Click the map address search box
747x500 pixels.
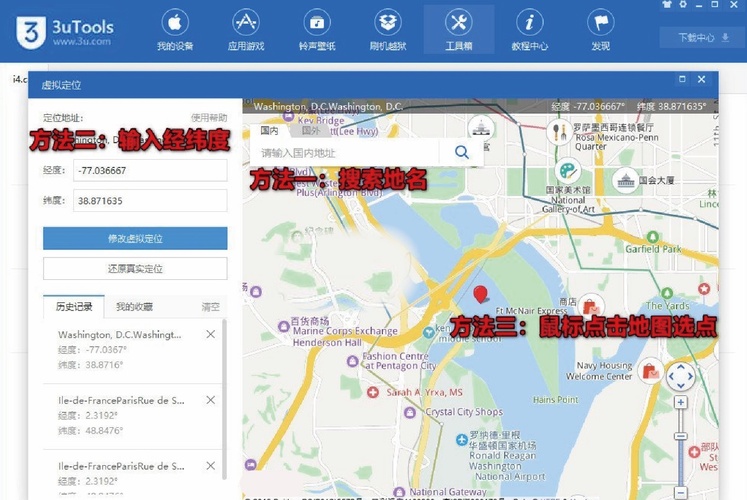coord(344,152)
